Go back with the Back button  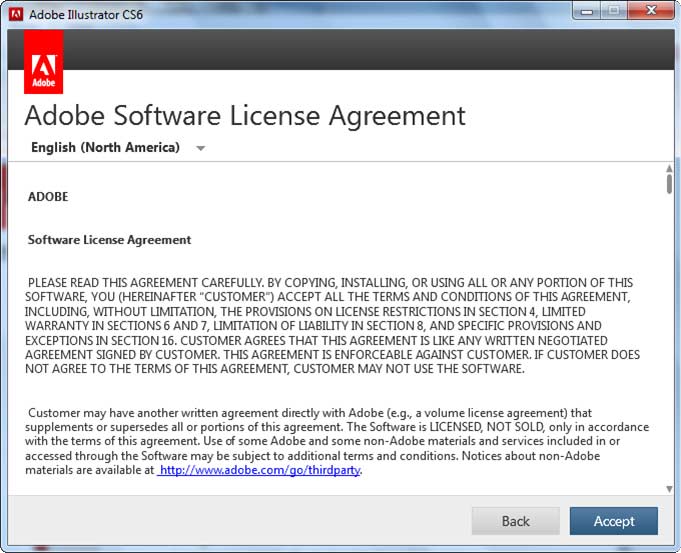click(x=516, y=520)
